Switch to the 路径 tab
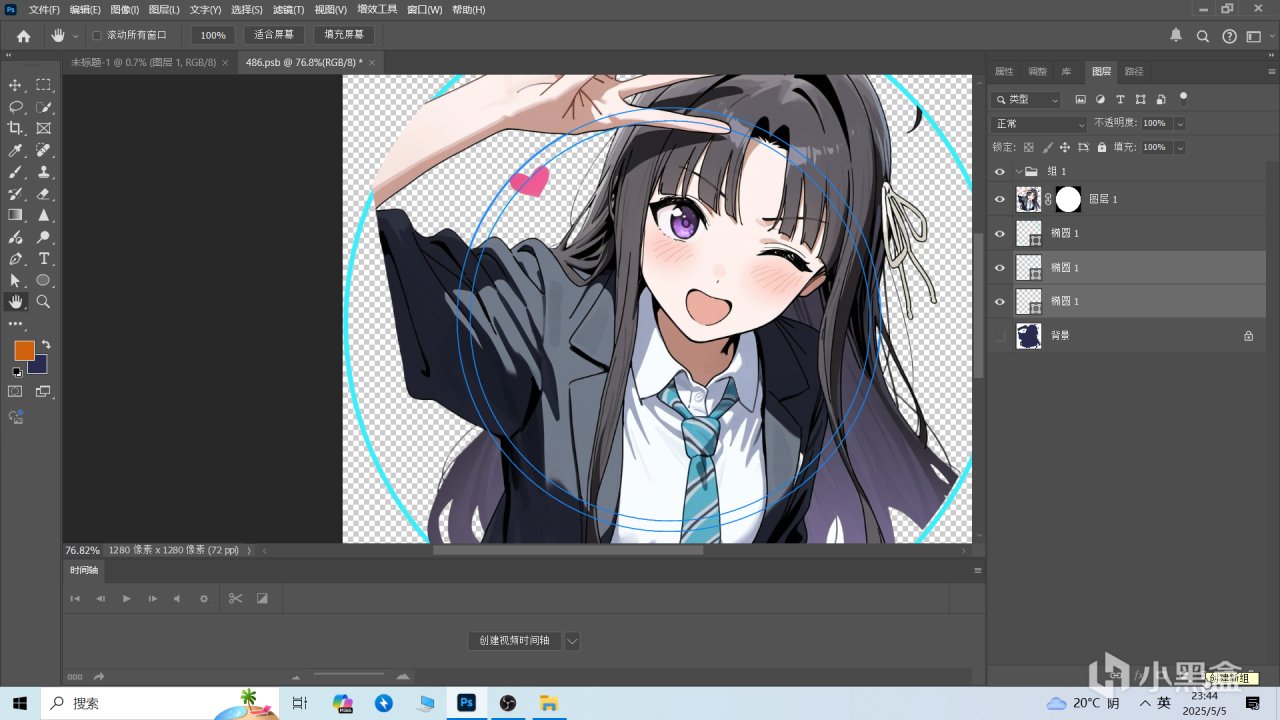Viewport: 1280px width, 720px height. [x=1134, y=71]
